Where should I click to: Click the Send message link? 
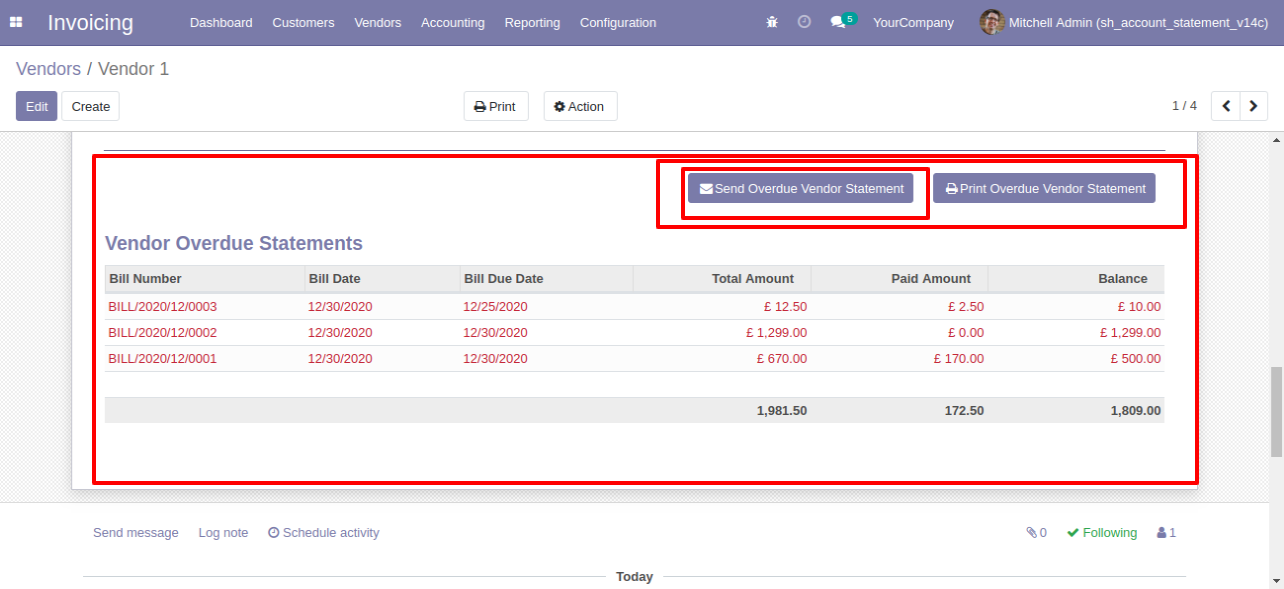(x=136, y=533)
